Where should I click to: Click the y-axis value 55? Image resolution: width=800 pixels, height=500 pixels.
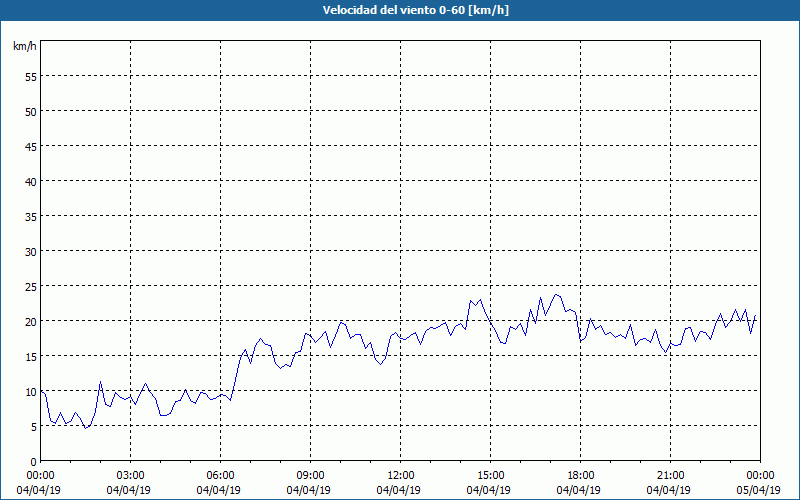[x=31, y=77]
